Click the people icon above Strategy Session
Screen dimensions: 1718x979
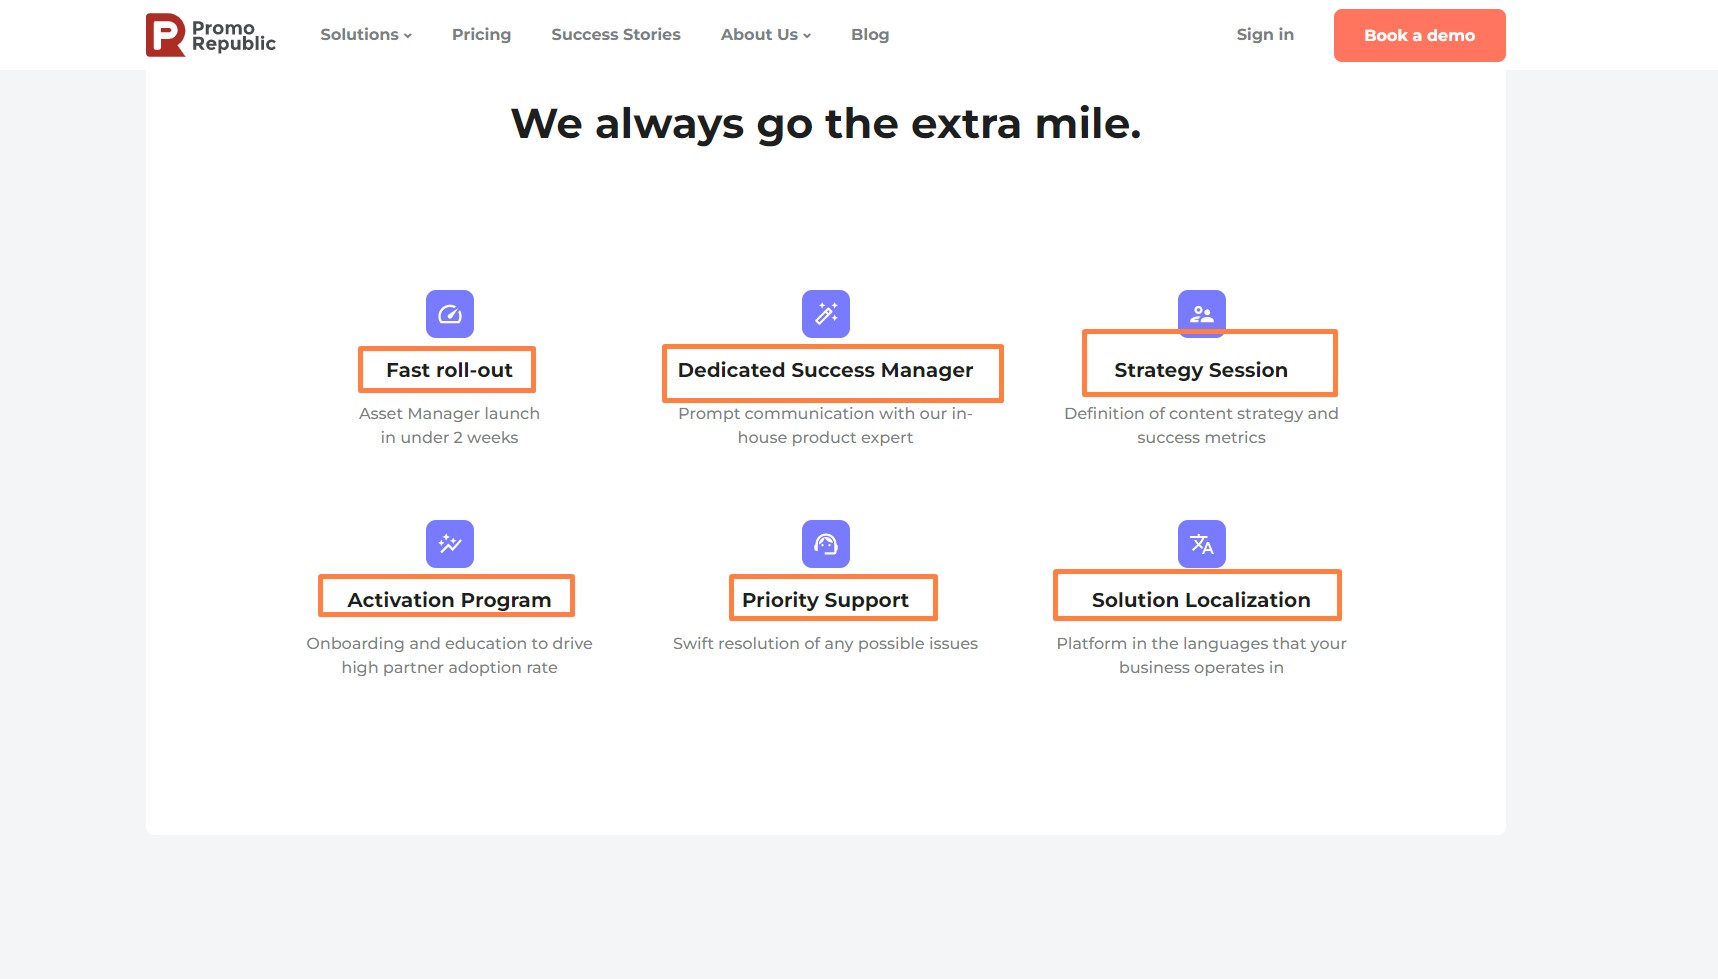1201,312
